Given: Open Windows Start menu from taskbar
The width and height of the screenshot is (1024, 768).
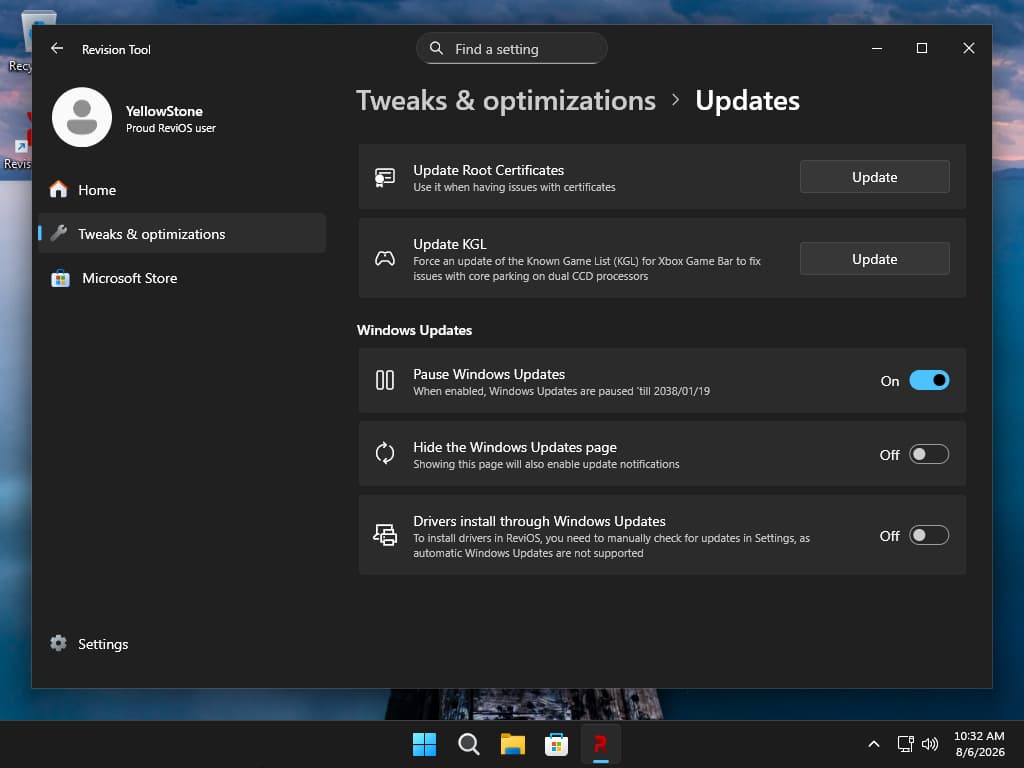Looking at the screenshot, I should (x=424, y=744).
